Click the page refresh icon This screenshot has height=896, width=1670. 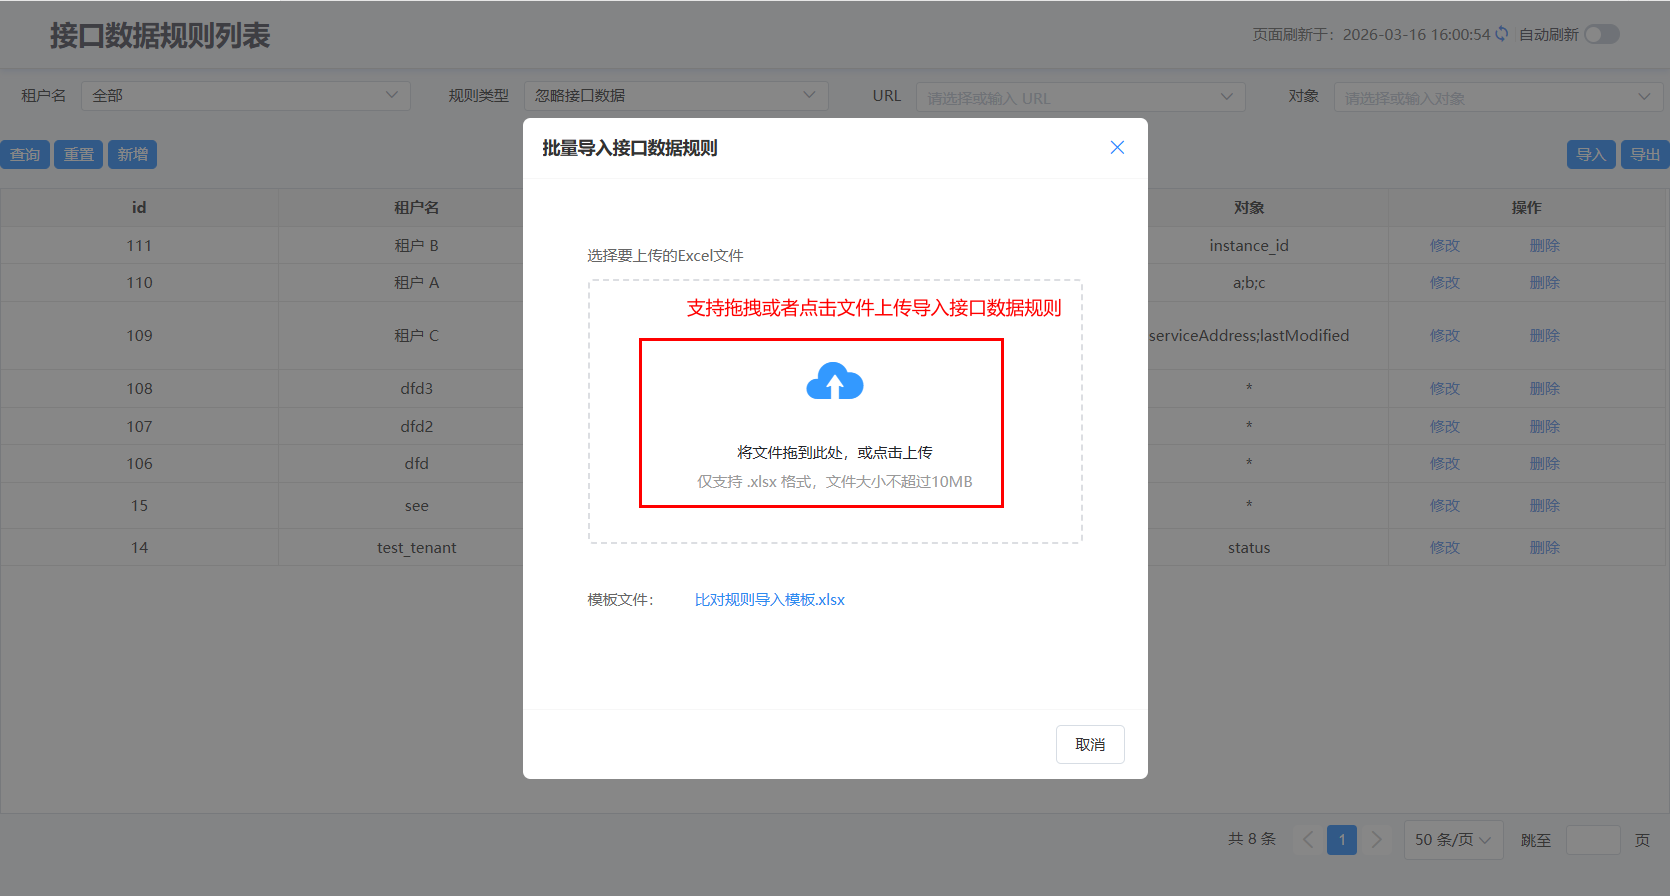1501,34
